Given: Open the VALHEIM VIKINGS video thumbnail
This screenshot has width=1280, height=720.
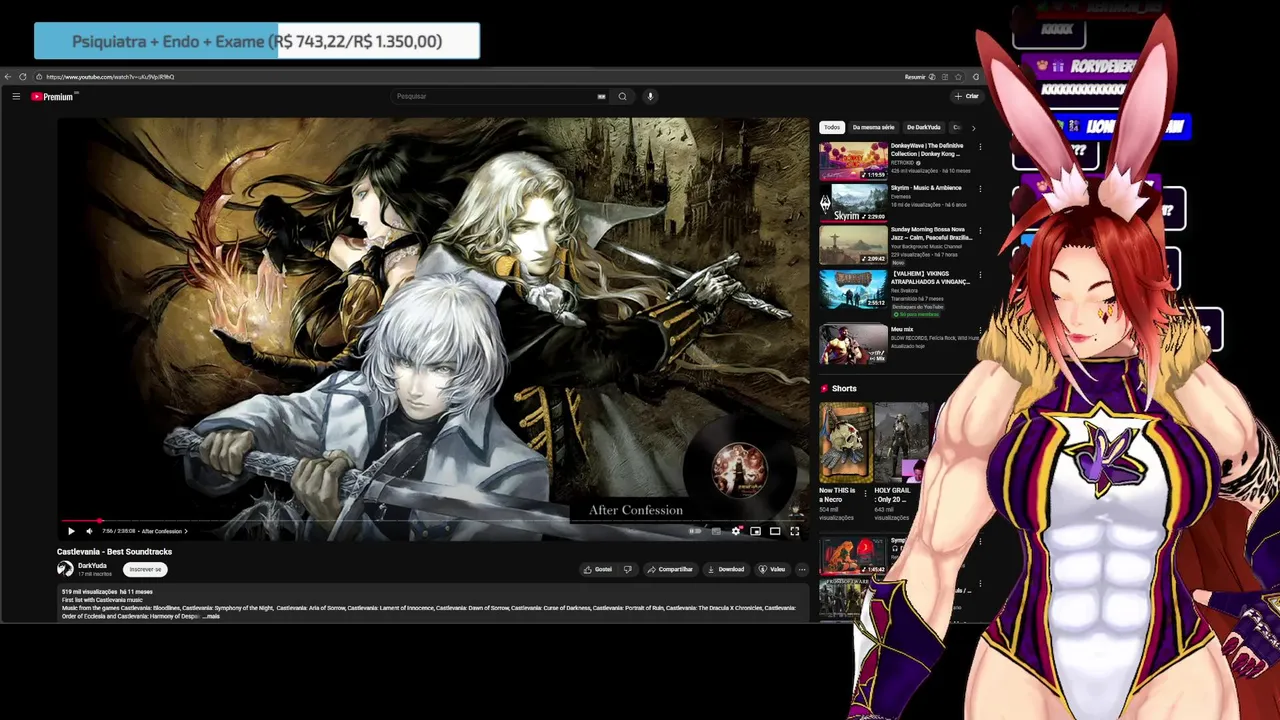Looking at the screenshot, I should pos(853,288).
